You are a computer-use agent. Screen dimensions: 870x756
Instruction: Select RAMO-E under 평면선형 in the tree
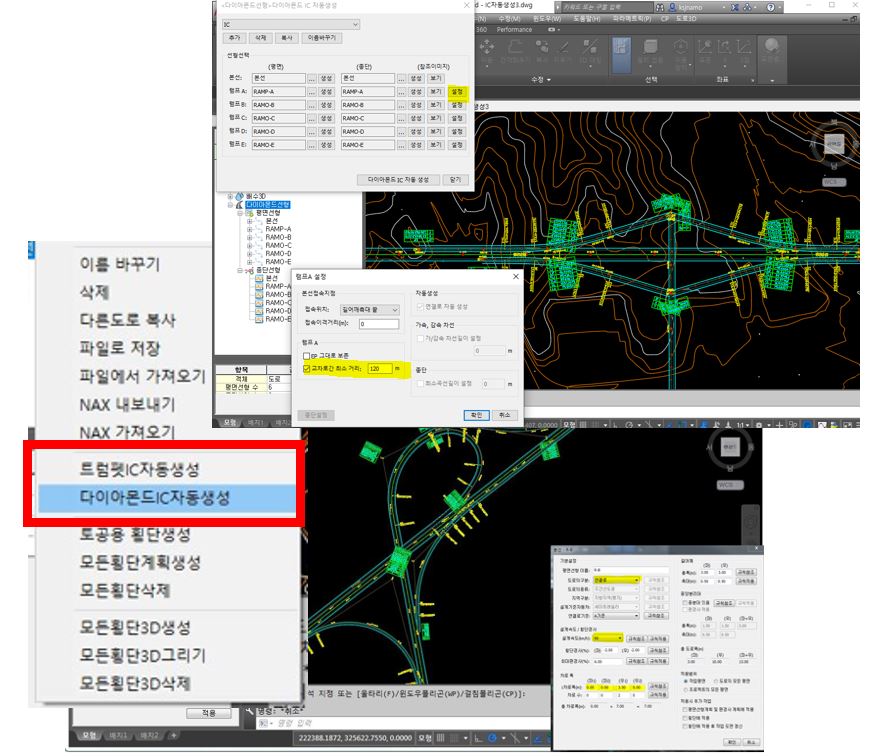(x=278, y=262)
